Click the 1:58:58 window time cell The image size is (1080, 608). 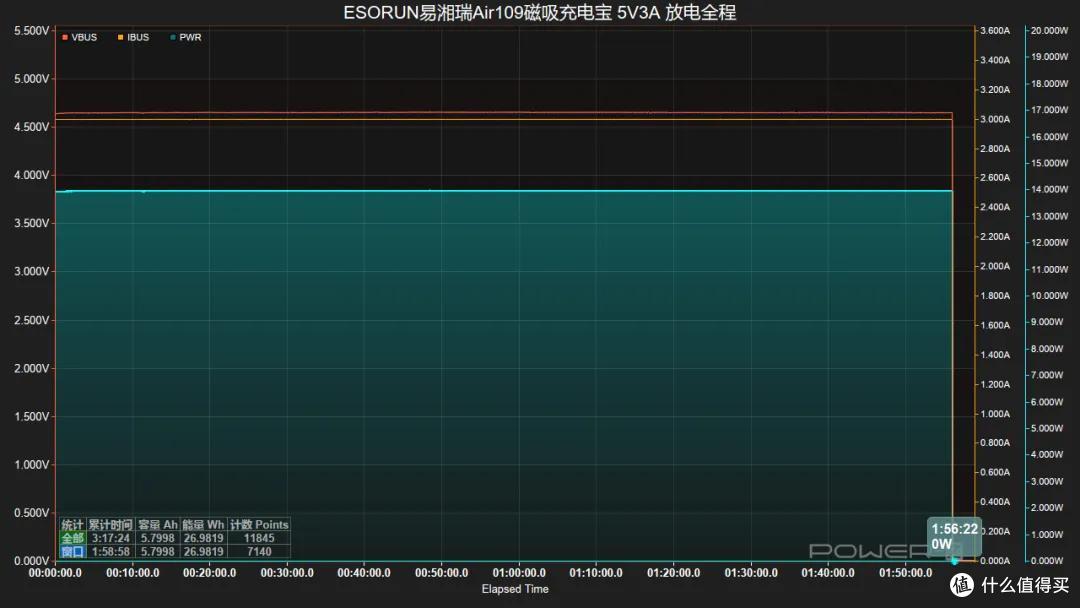click(110, 552)
